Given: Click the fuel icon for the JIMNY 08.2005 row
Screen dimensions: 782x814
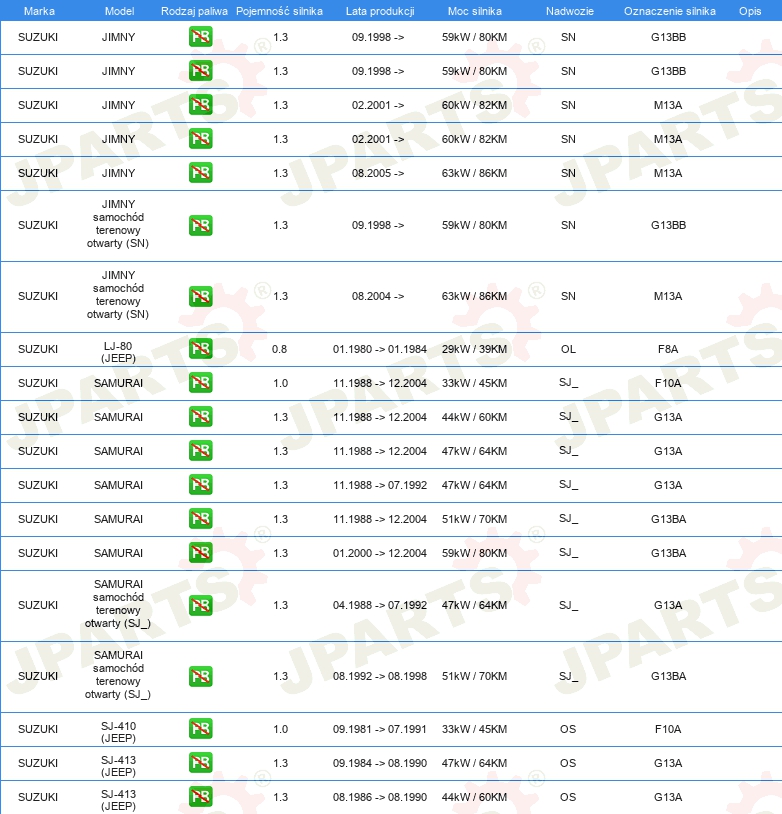Looking at the screenshot, I should (x=200, y=173).
